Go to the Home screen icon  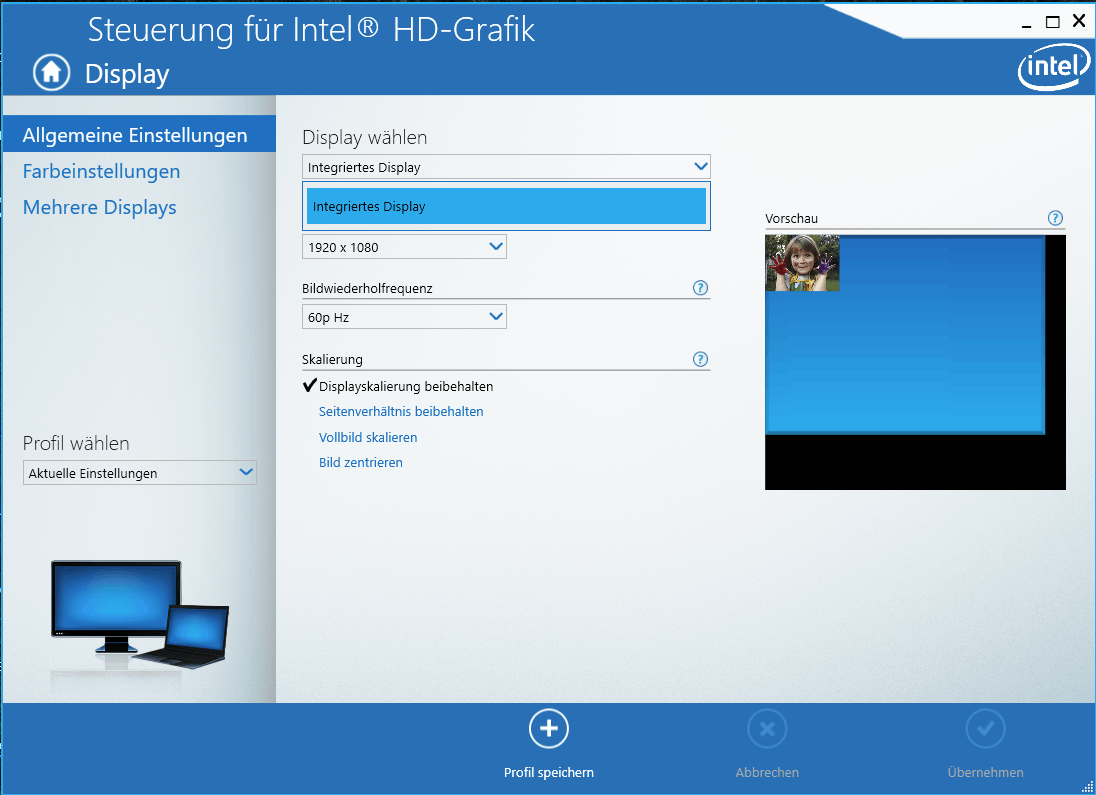pos(52,72)
